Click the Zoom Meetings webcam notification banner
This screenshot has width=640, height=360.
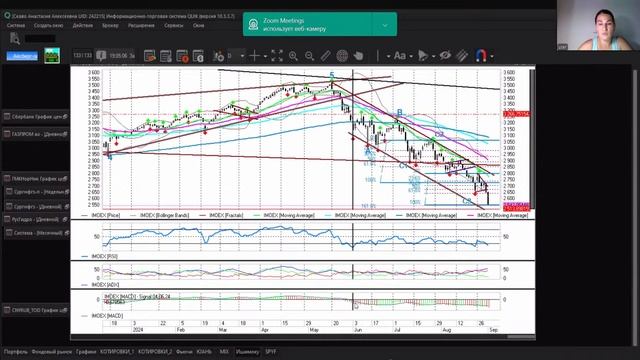pyautogui.click(x=320, y=24)
